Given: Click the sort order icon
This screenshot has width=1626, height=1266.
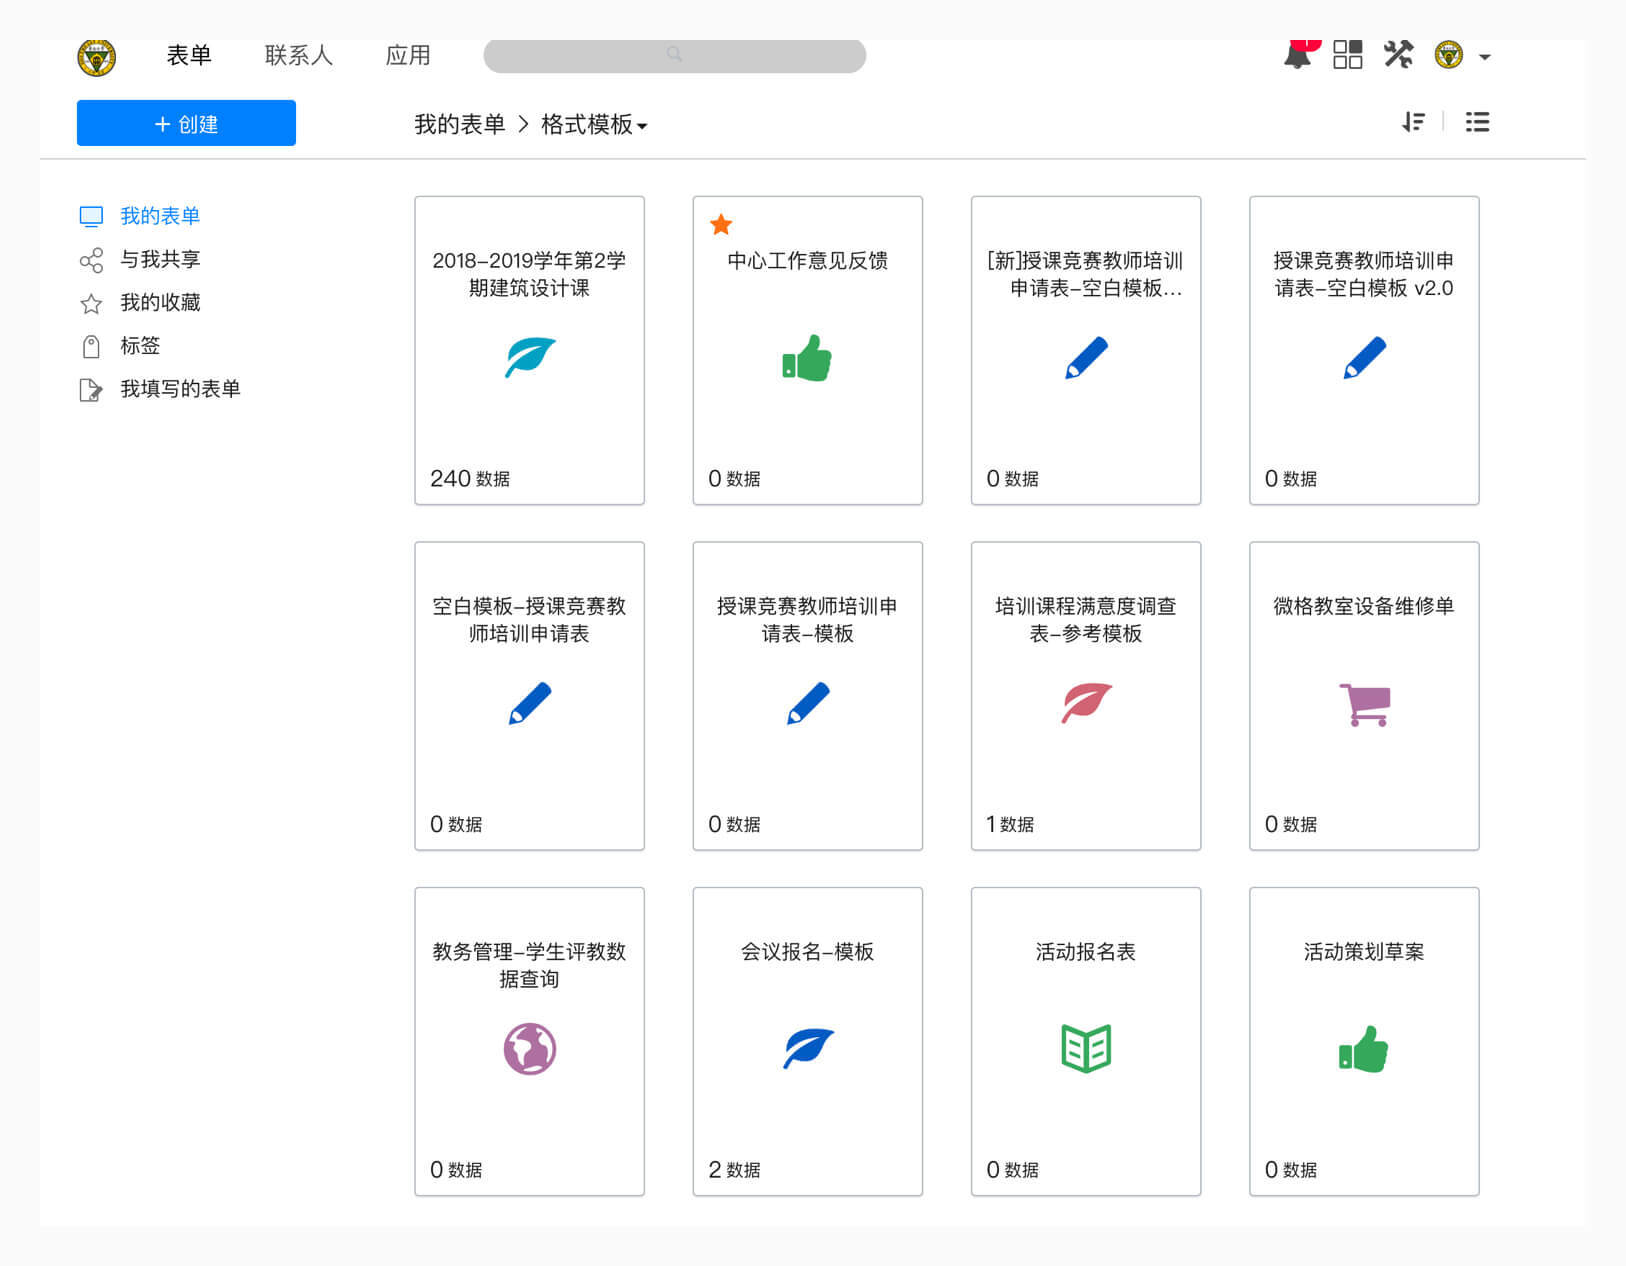Looking at the screenshot, I should click(1413, 122).
